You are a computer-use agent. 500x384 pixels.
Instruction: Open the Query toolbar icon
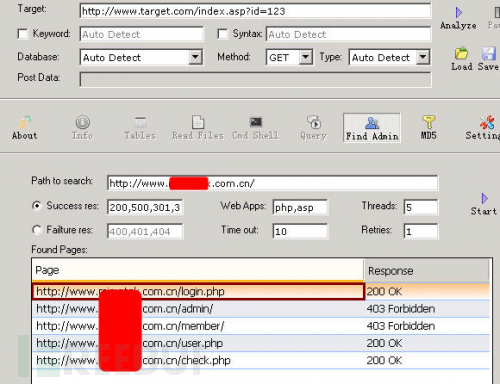(314, 122)
